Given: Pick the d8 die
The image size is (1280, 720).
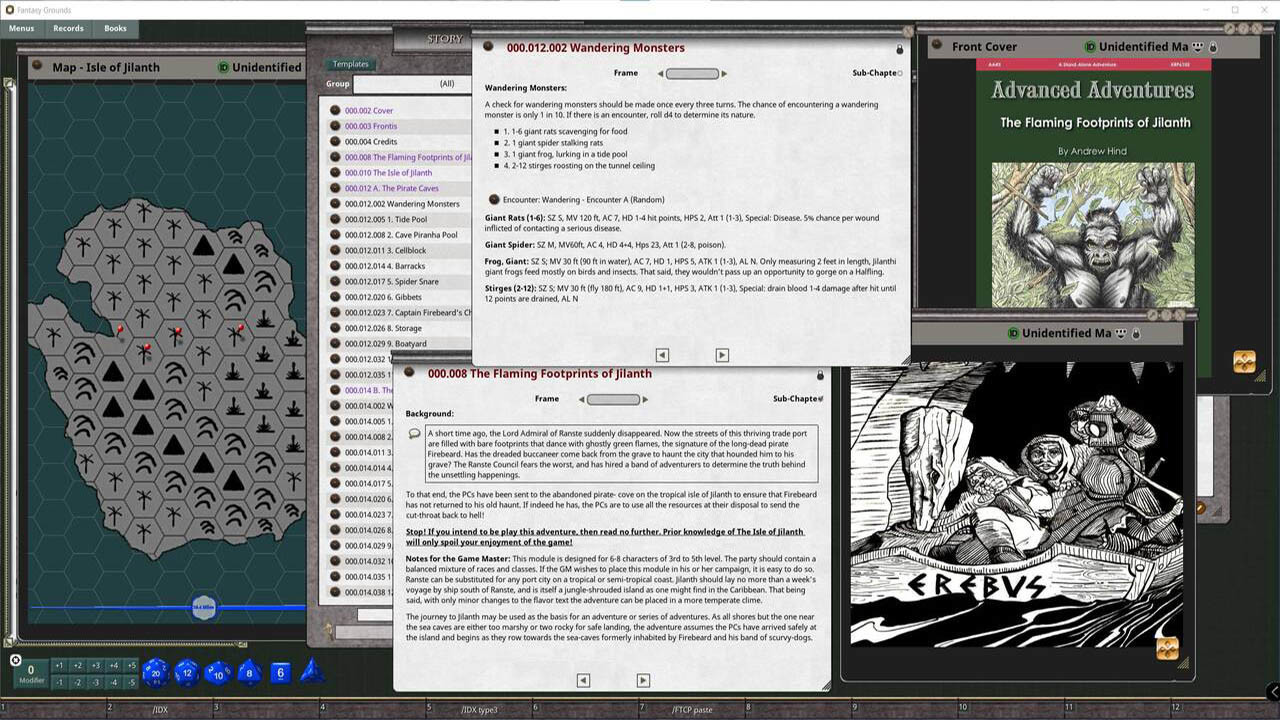Looking at the screenshot, I should [x=249, y=672].
